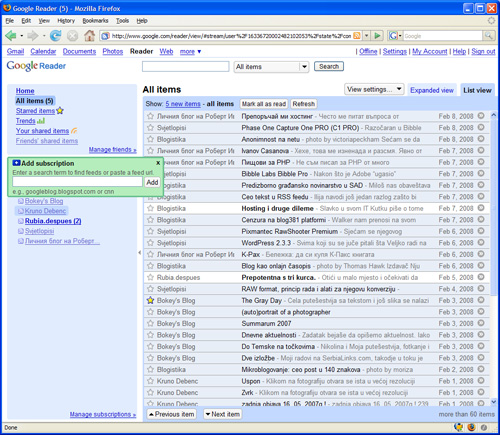Show only 5 new items link
The height and width of the screenshot is (435, 500).
tap(183, 104)
